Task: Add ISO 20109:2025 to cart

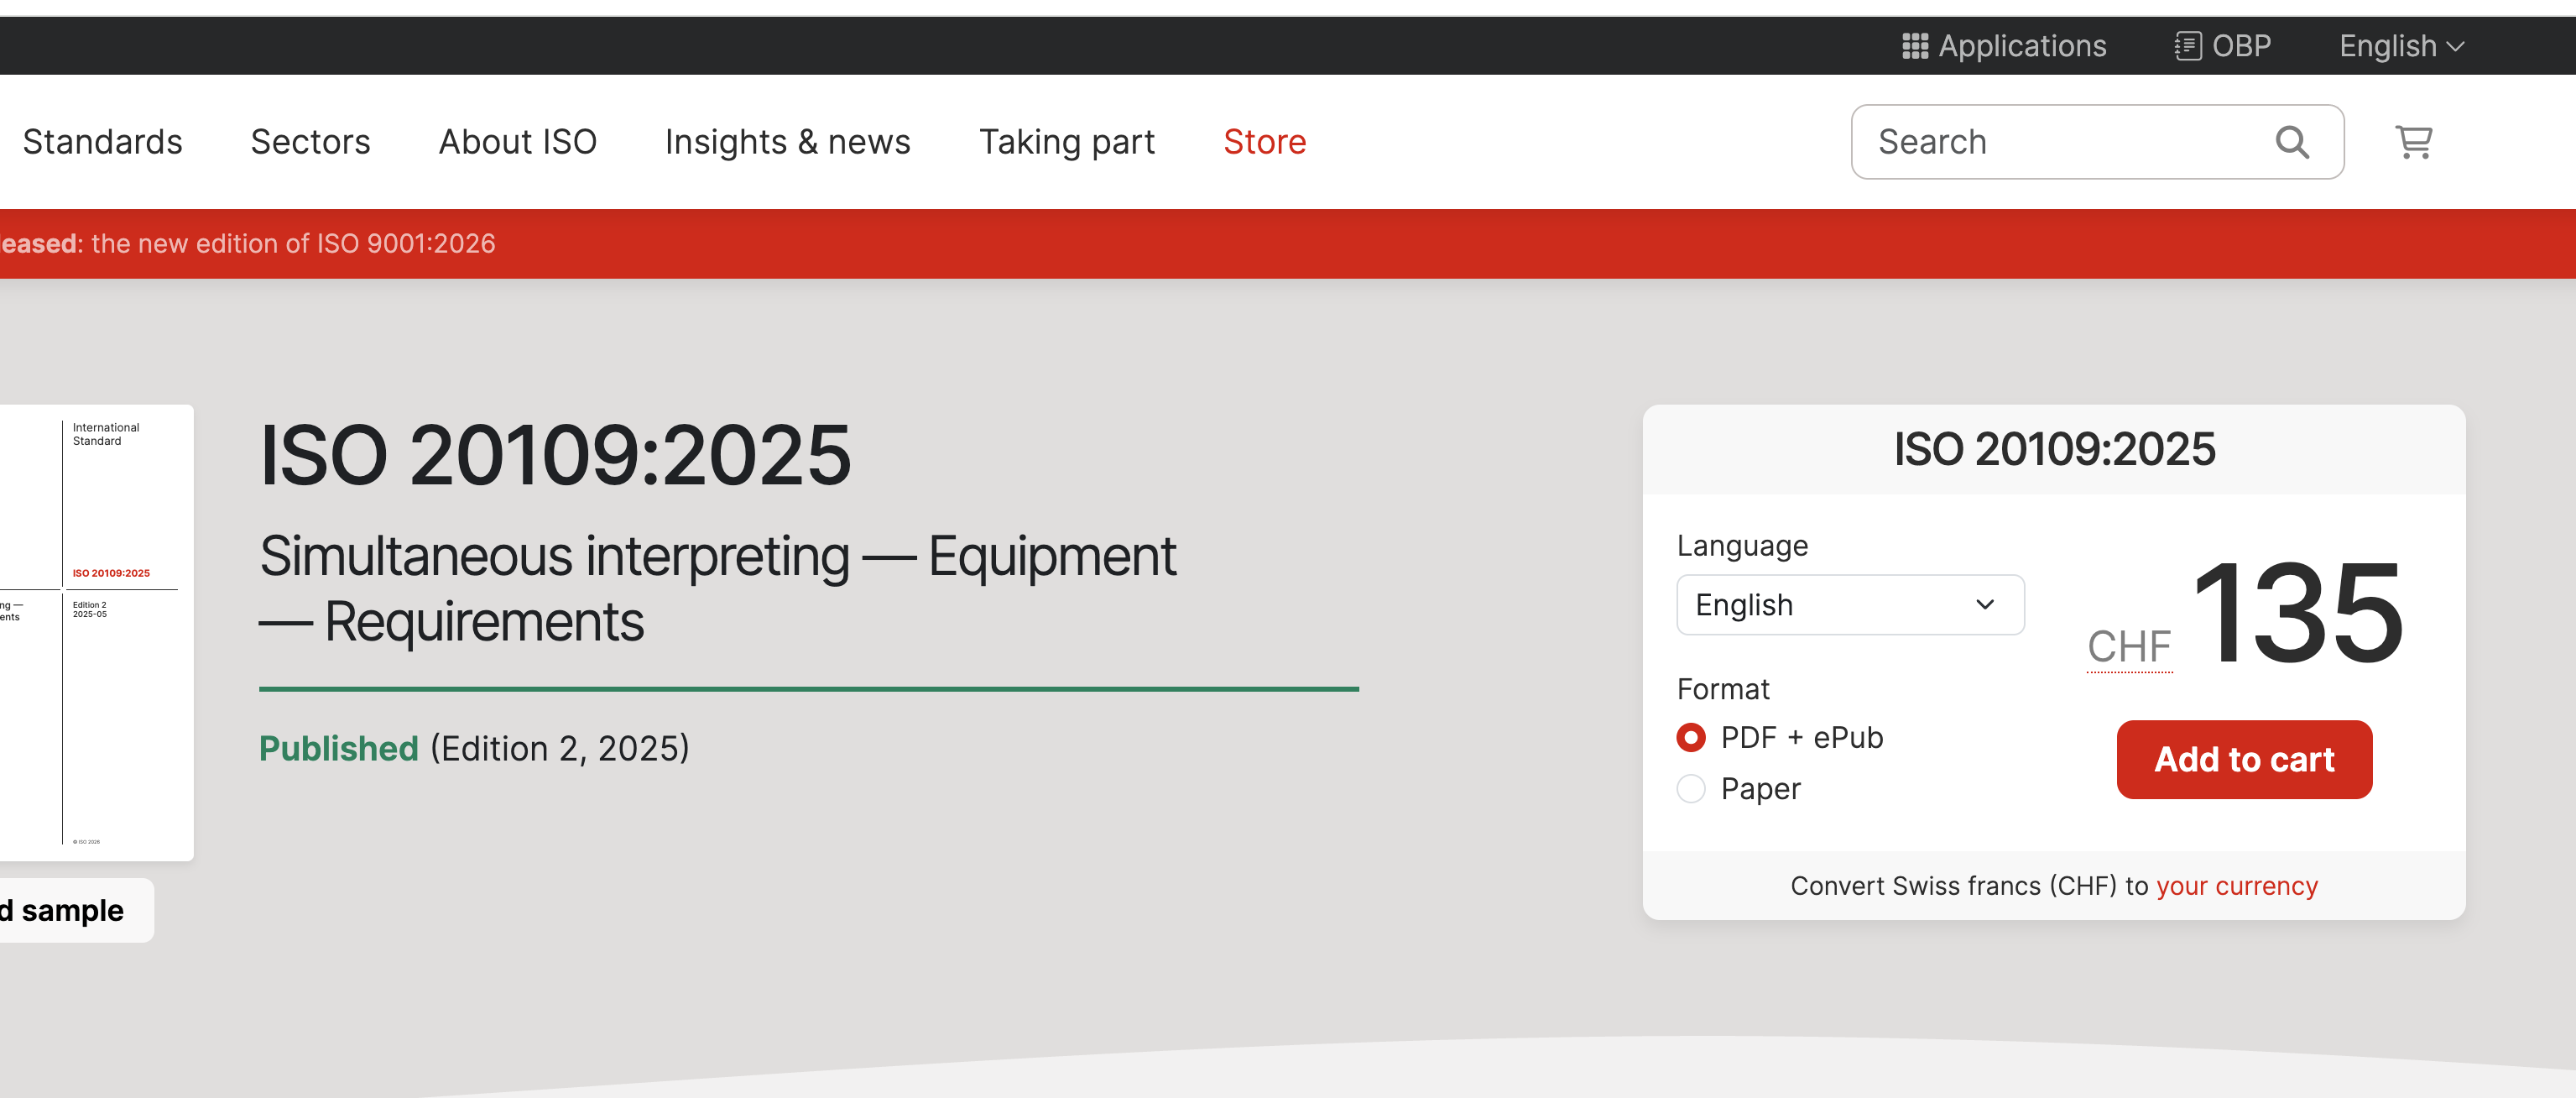Action: 2244,760
